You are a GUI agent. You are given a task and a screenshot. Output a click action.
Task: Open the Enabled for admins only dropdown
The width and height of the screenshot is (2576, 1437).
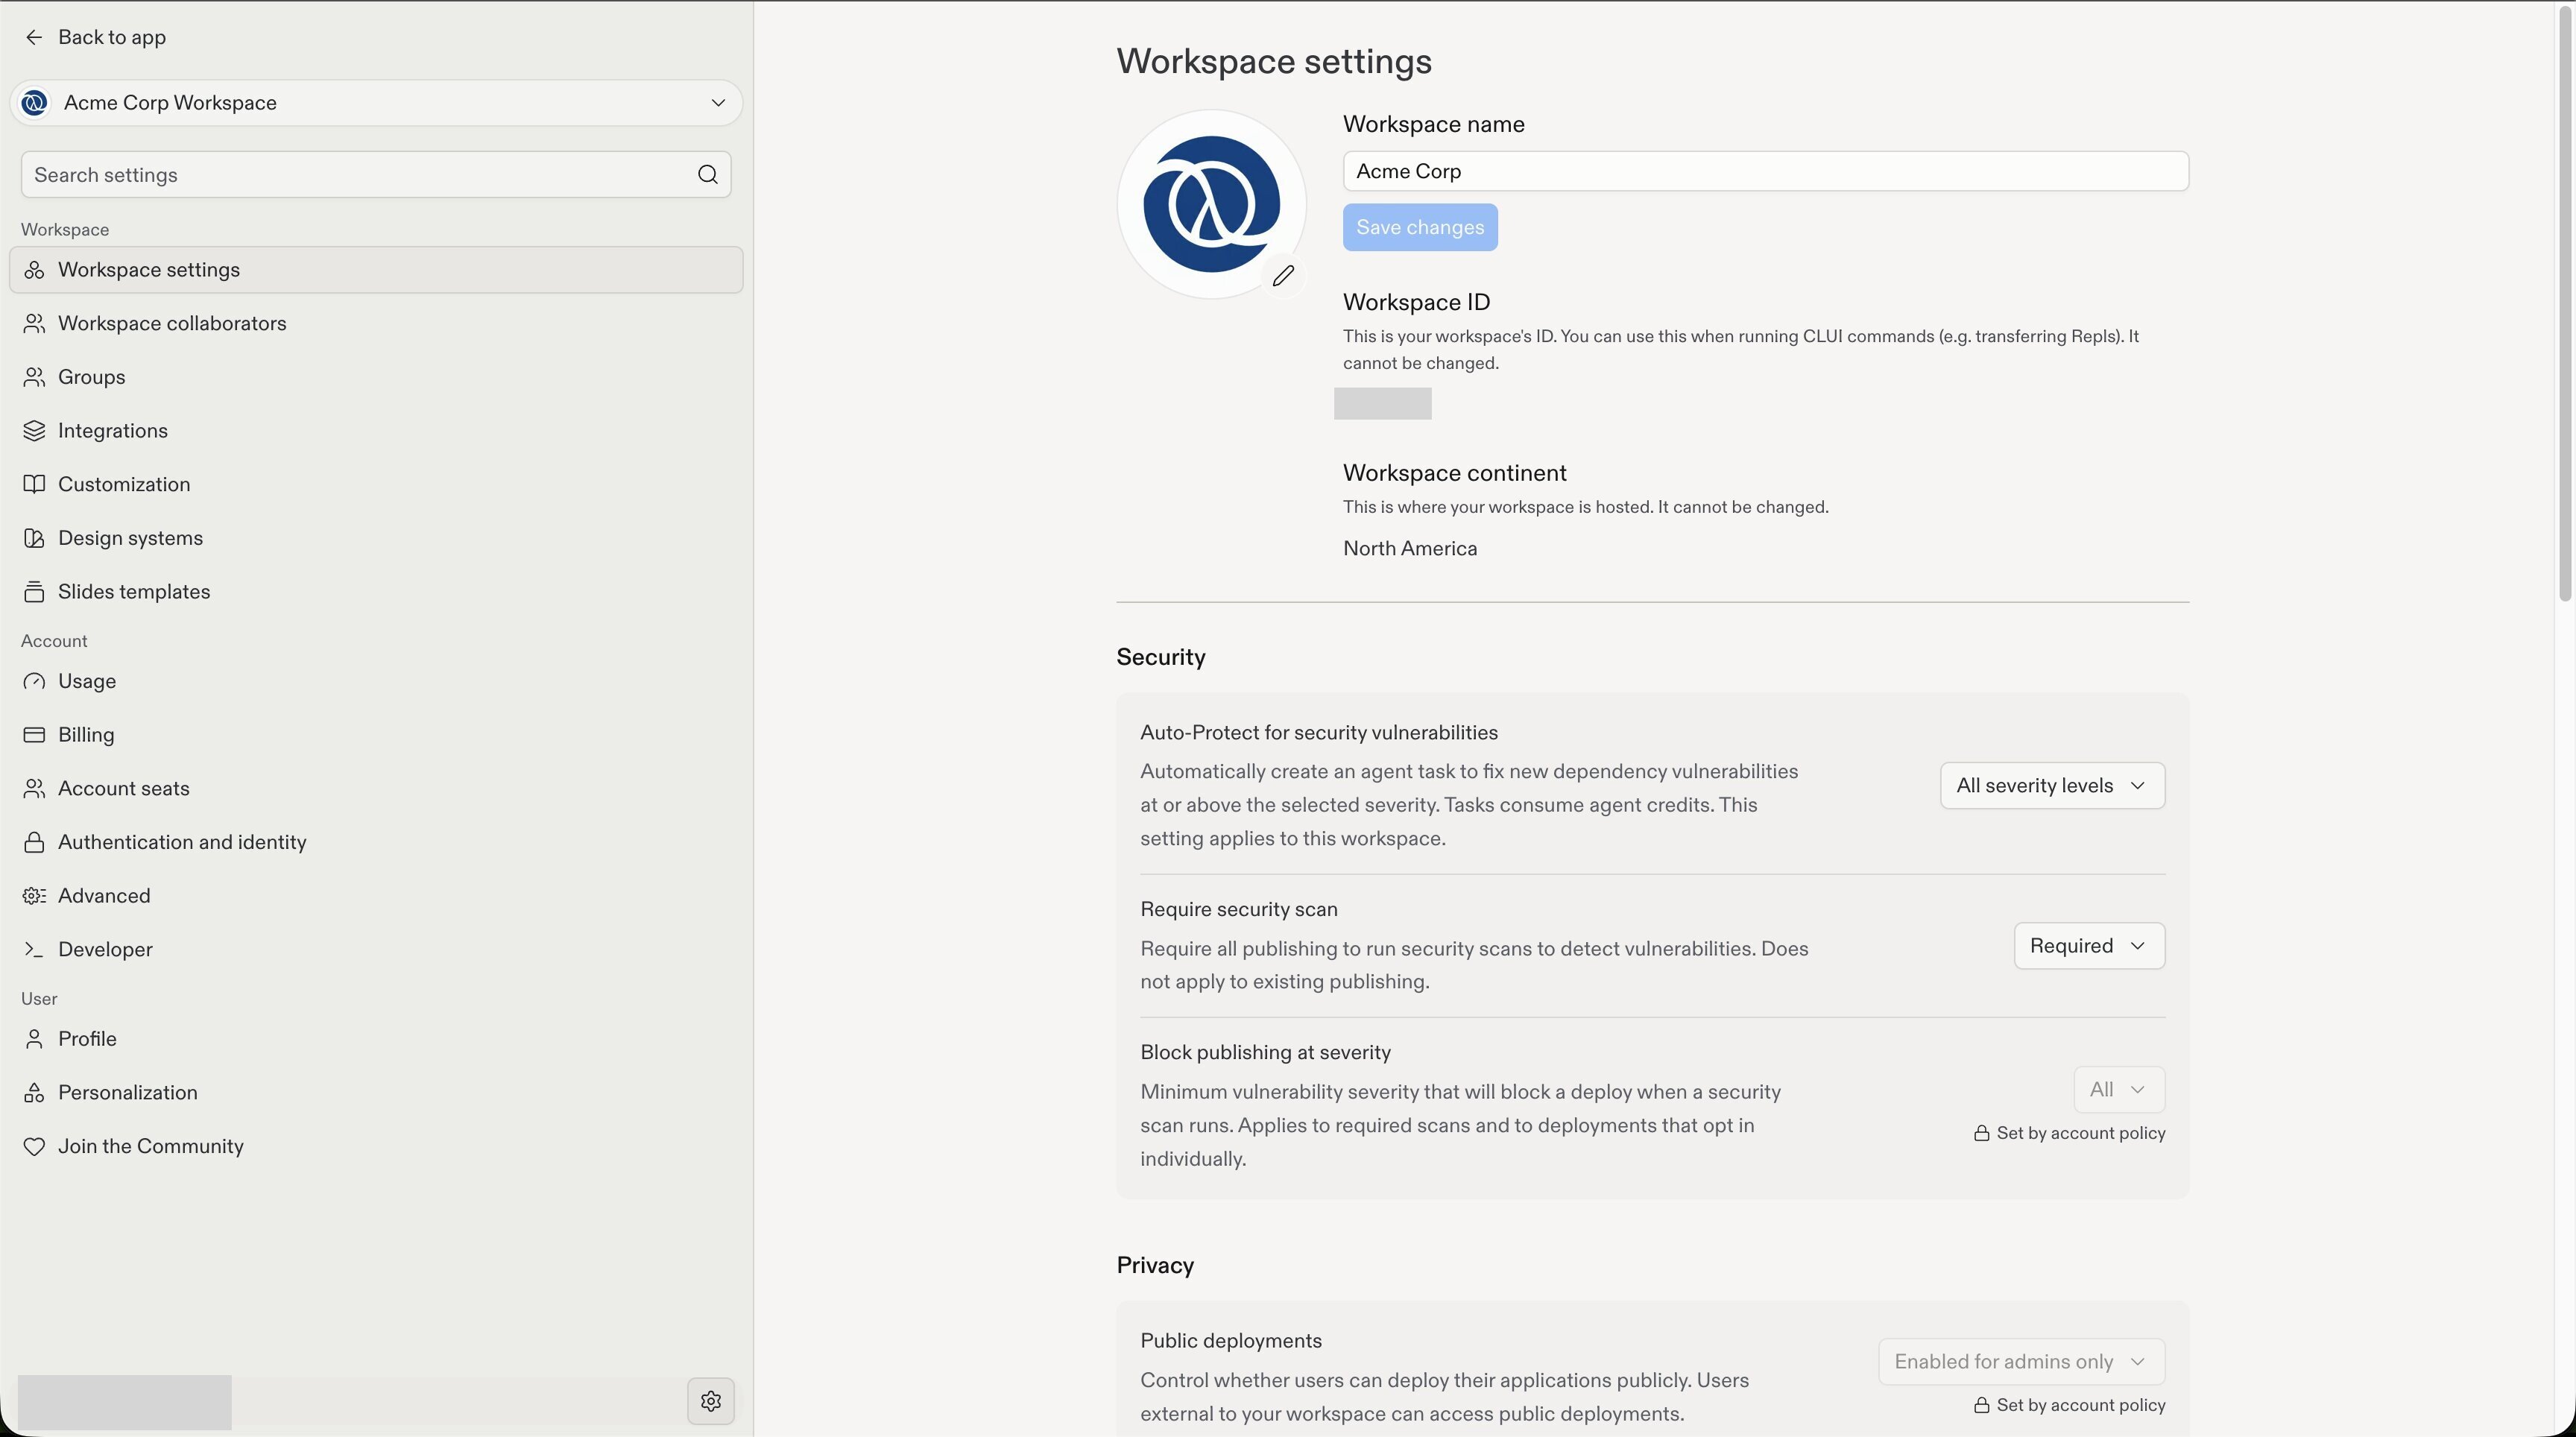coord(2021,1362)
